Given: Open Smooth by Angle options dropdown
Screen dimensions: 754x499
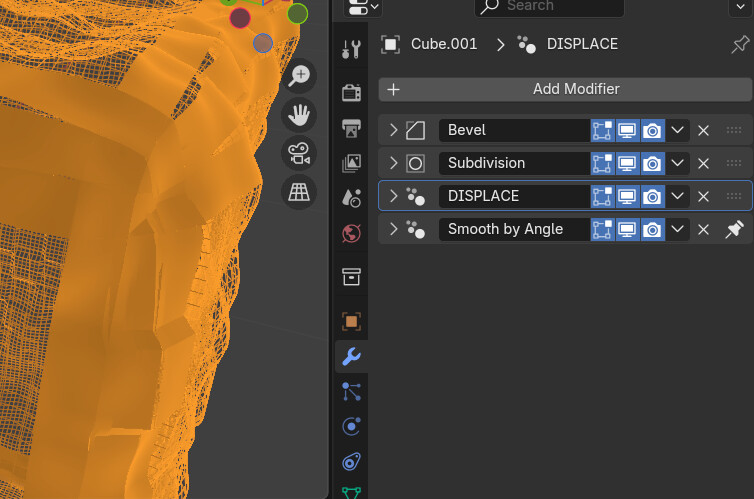Looking at the screenshot, I should (x=678, y=229).
